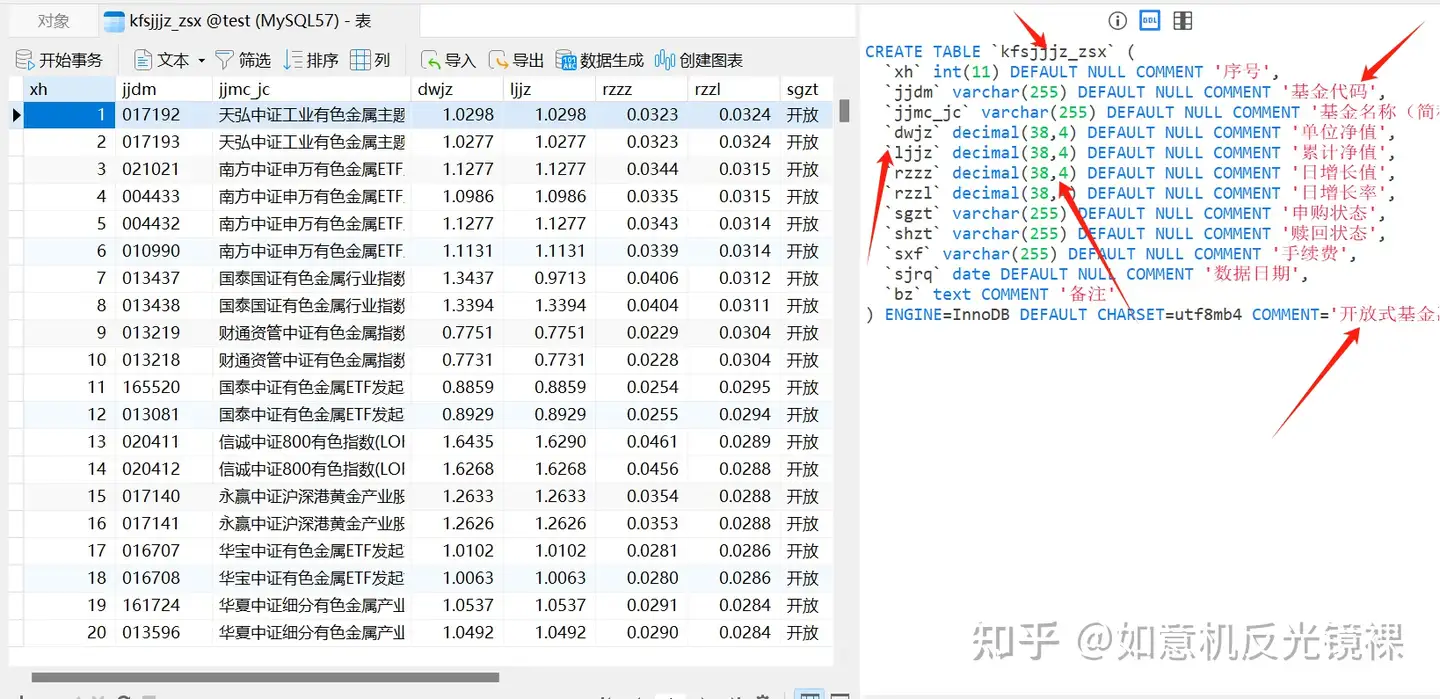Click fund name 国泰国证有色金属行业指数 in row 7
Image resolution: width=1440 pixels, height=699 pixels.
(x=312, y=278)
